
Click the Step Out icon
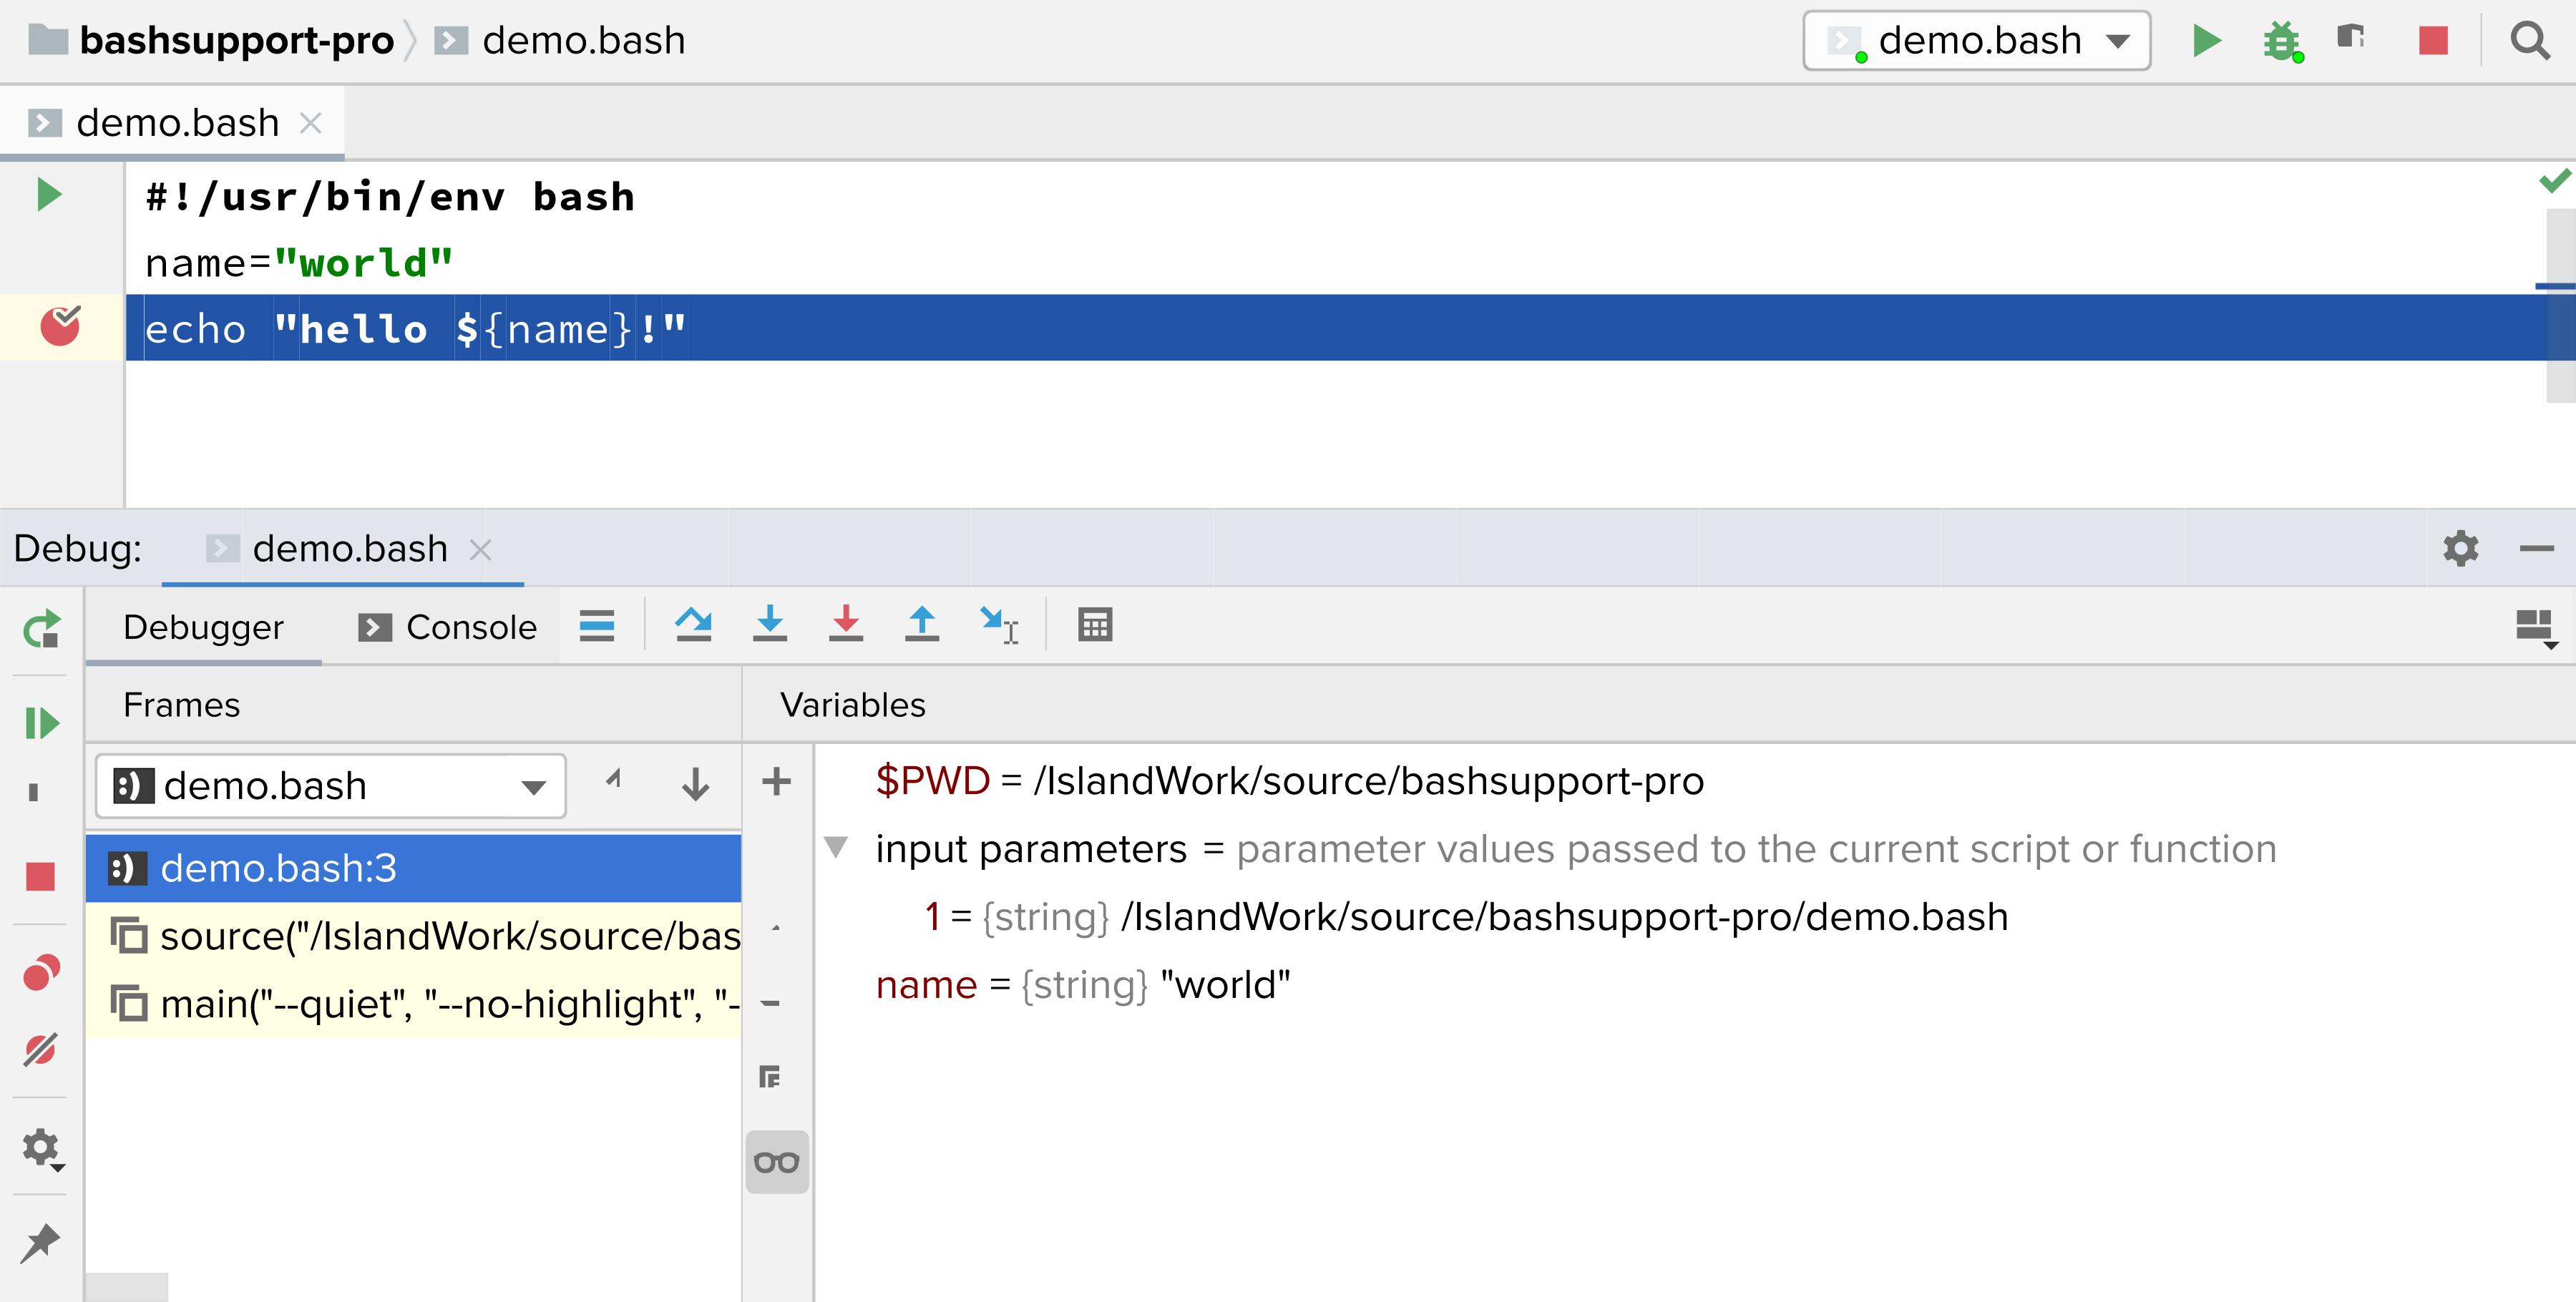point(921,625)
